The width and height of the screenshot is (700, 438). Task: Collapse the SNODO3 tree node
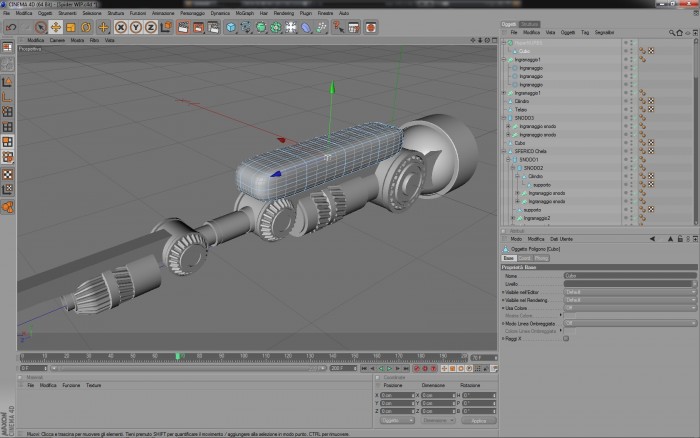[x=504, y=118]
